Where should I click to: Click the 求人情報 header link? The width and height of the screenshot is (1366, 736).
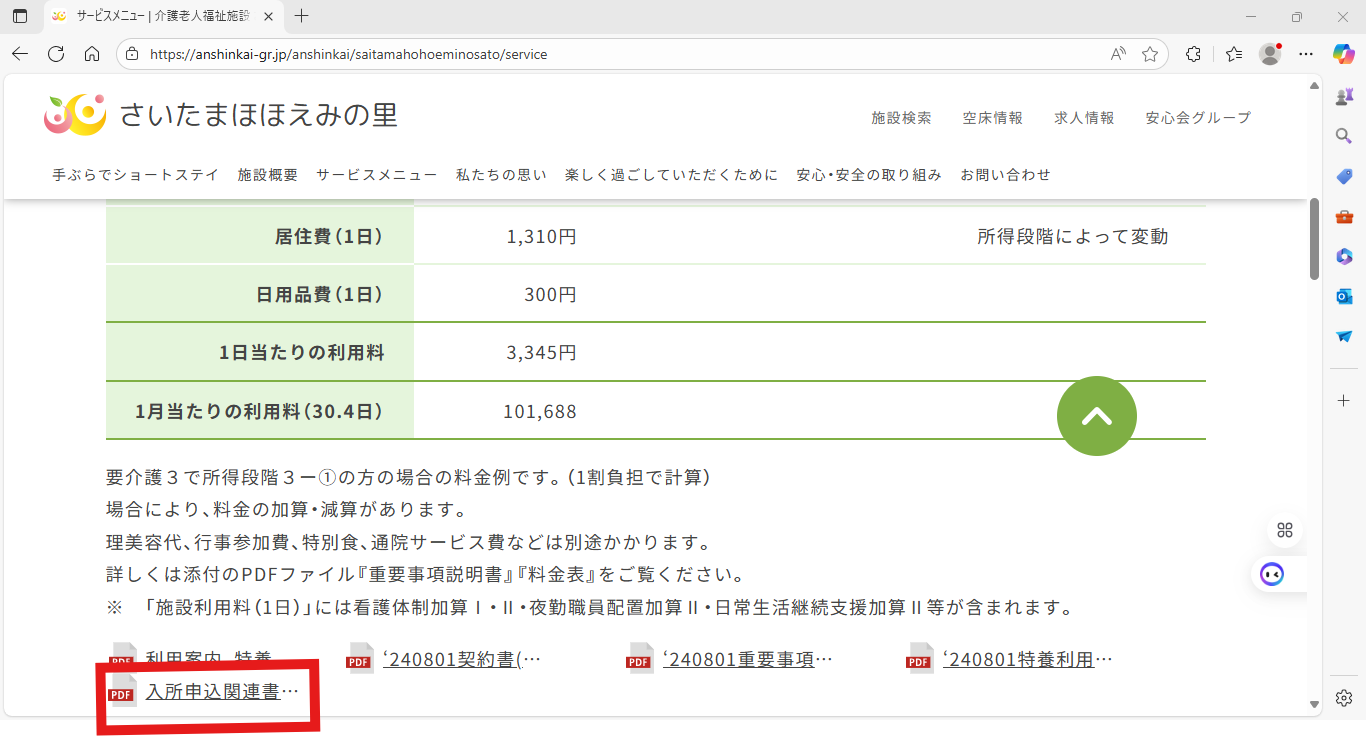click(x=1084, y=118)
